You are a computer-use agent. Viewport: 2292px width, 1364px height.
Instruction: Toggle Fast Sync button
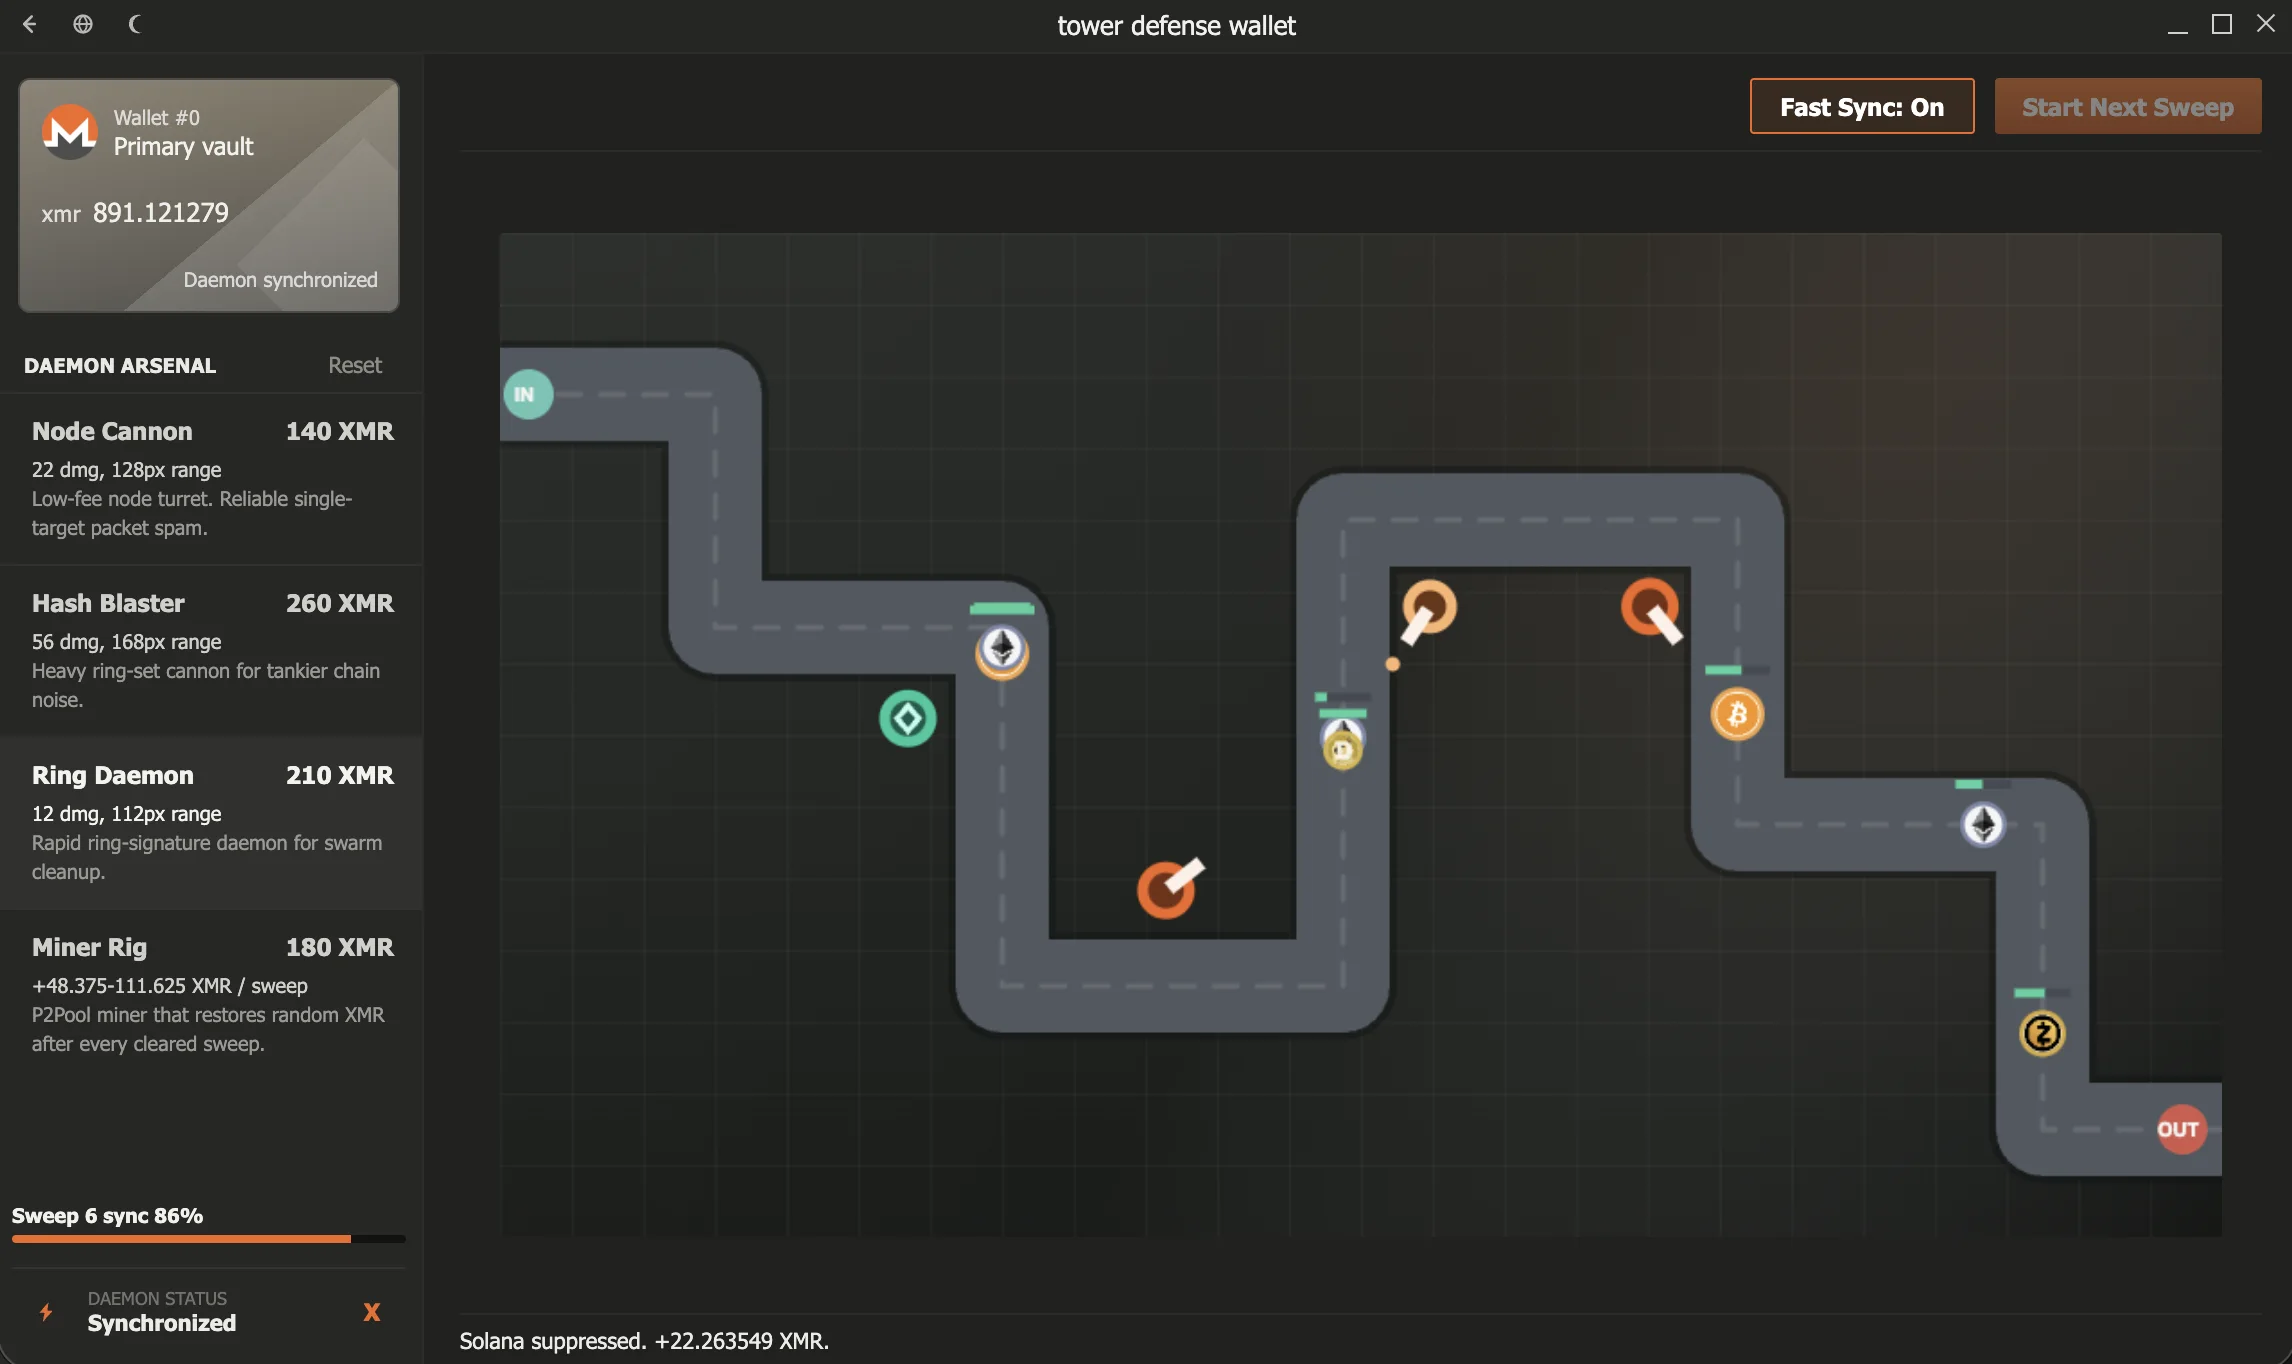tap(1861, 106)
